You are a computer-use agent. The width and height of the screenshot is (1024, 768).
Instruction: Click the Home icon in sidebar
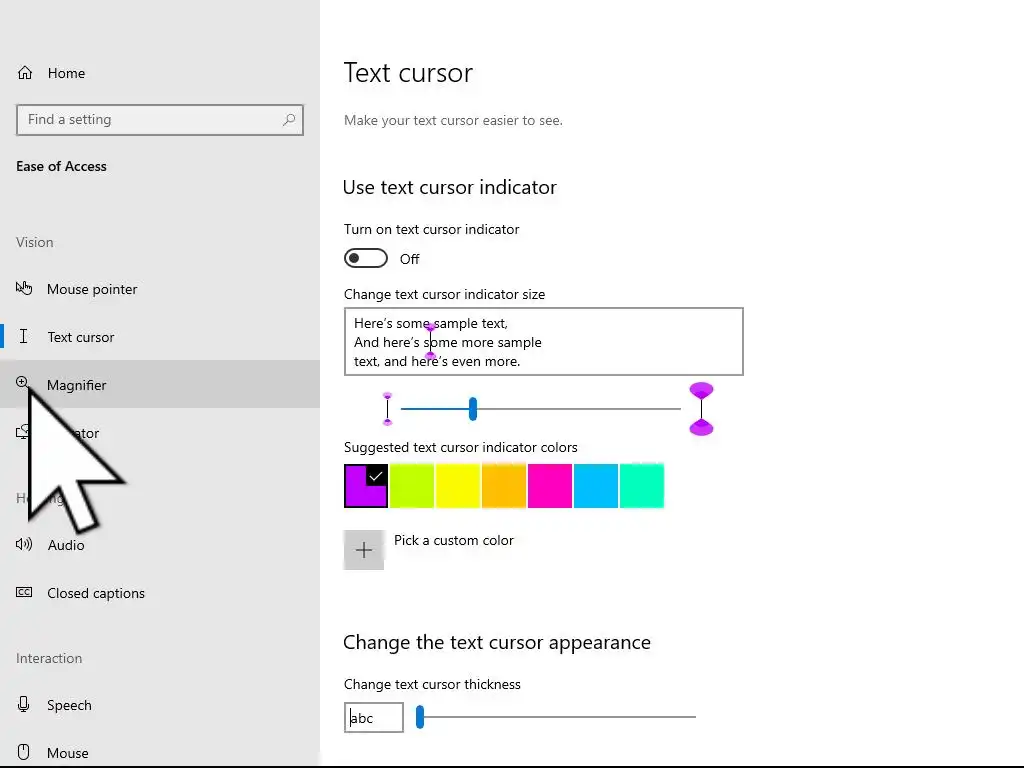24,73
